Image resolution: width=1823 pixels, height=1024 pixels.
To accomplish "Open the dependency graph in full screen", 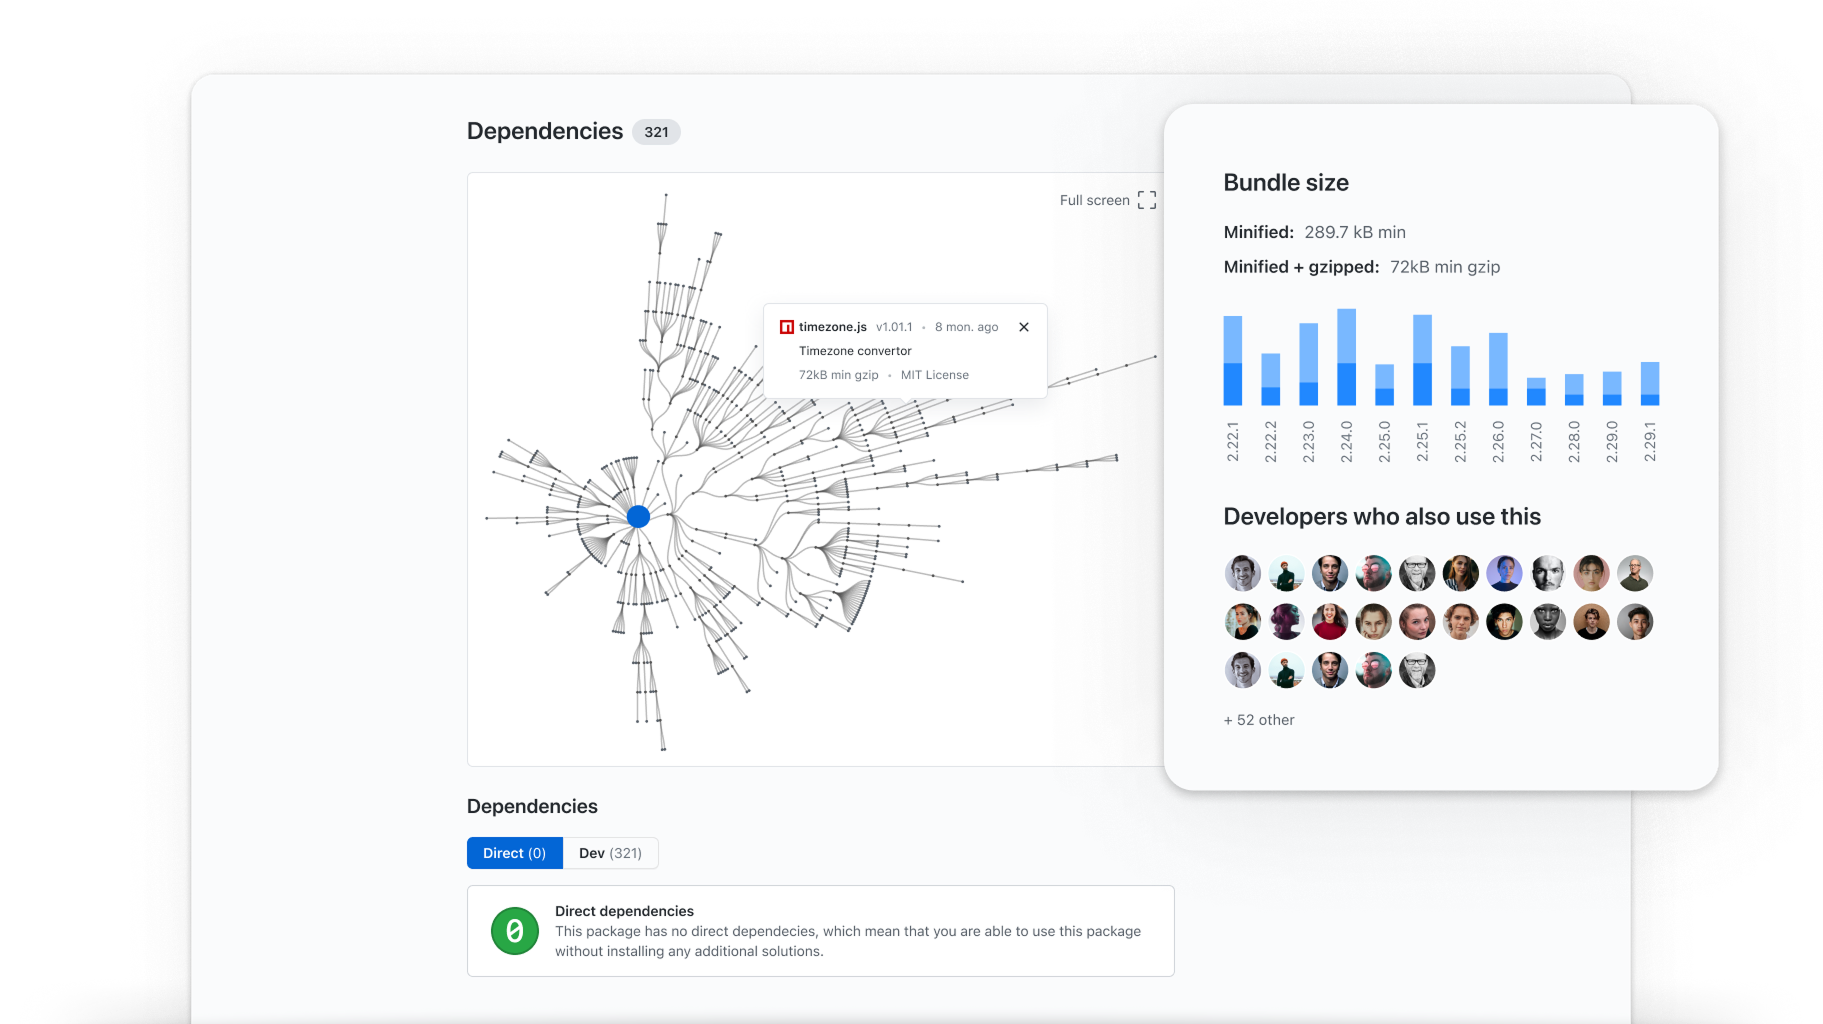I will [x=1108, y=200].
